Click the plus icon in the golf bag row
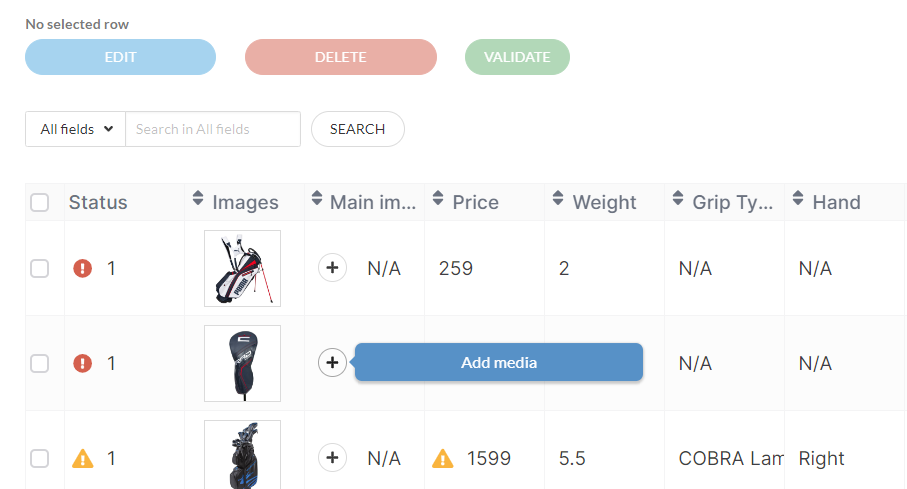907x489 pixels. point(332,268)
